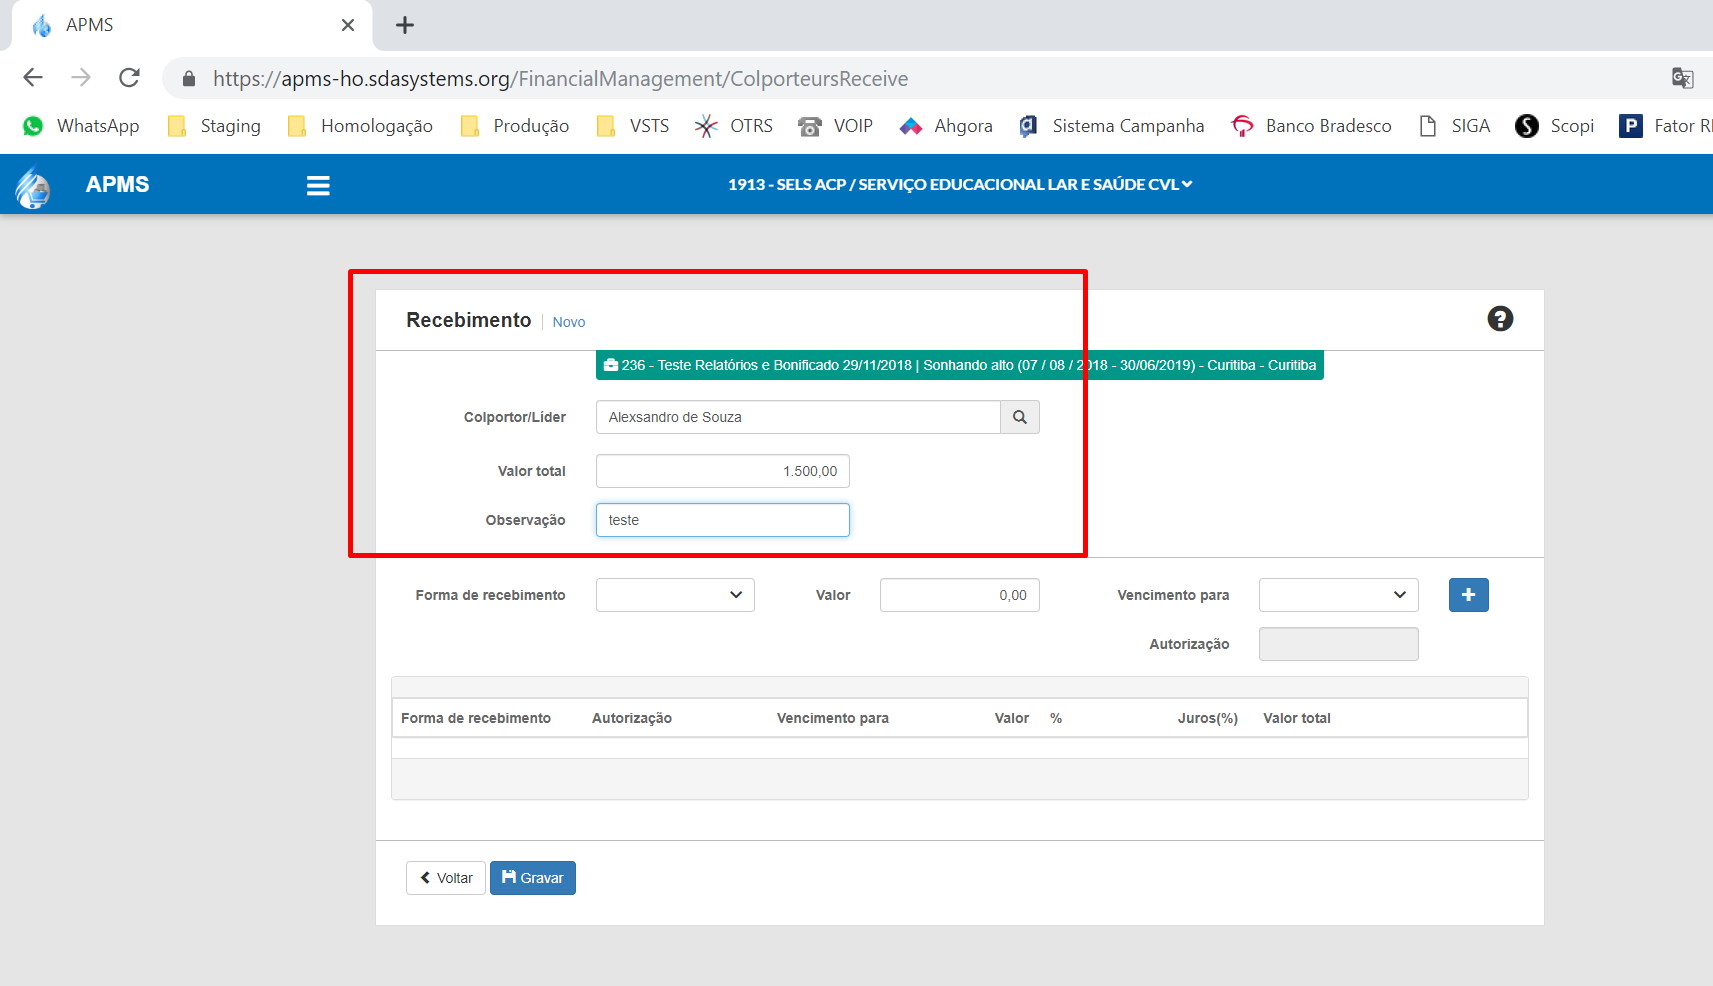The height and width of the screenshot is (986, 1713).
Task: Open VSTS bookmark folder
Action: coord(632,126)
